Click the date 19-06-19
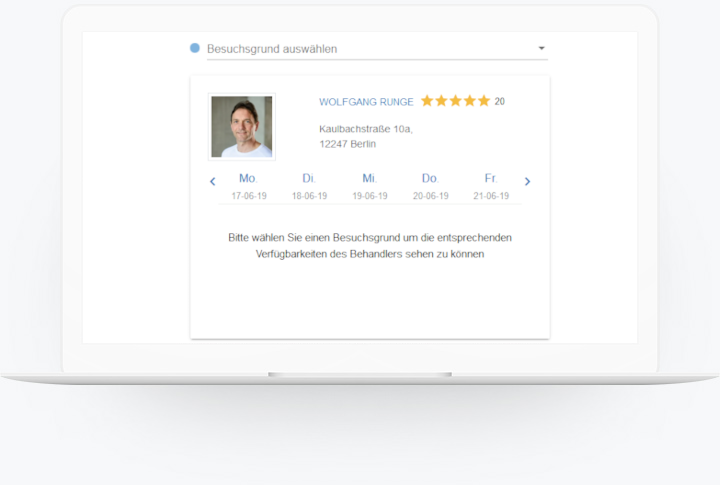Viewport: 720px width, 485px height. point(370,196)
